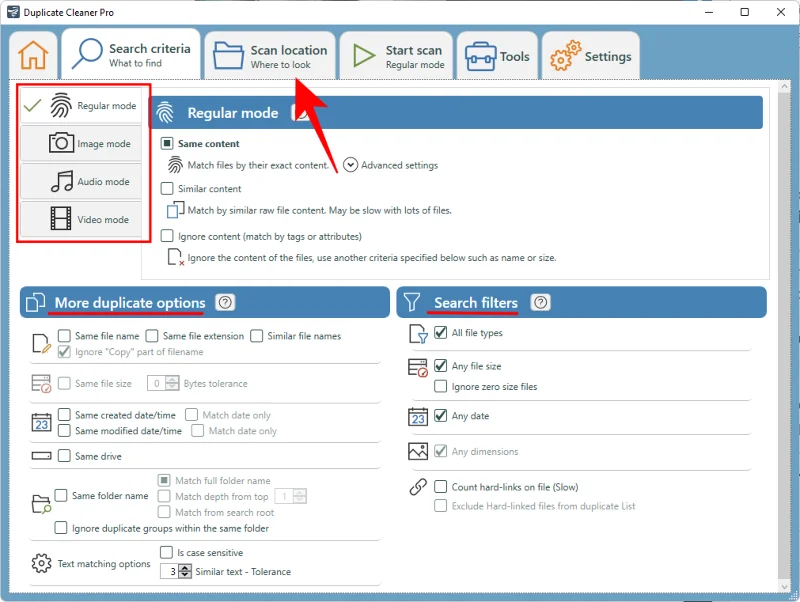Select Audio mode music note icon
Image resolution: width=800 pixels, height=602 pixels.
click(x=62, y=181)
